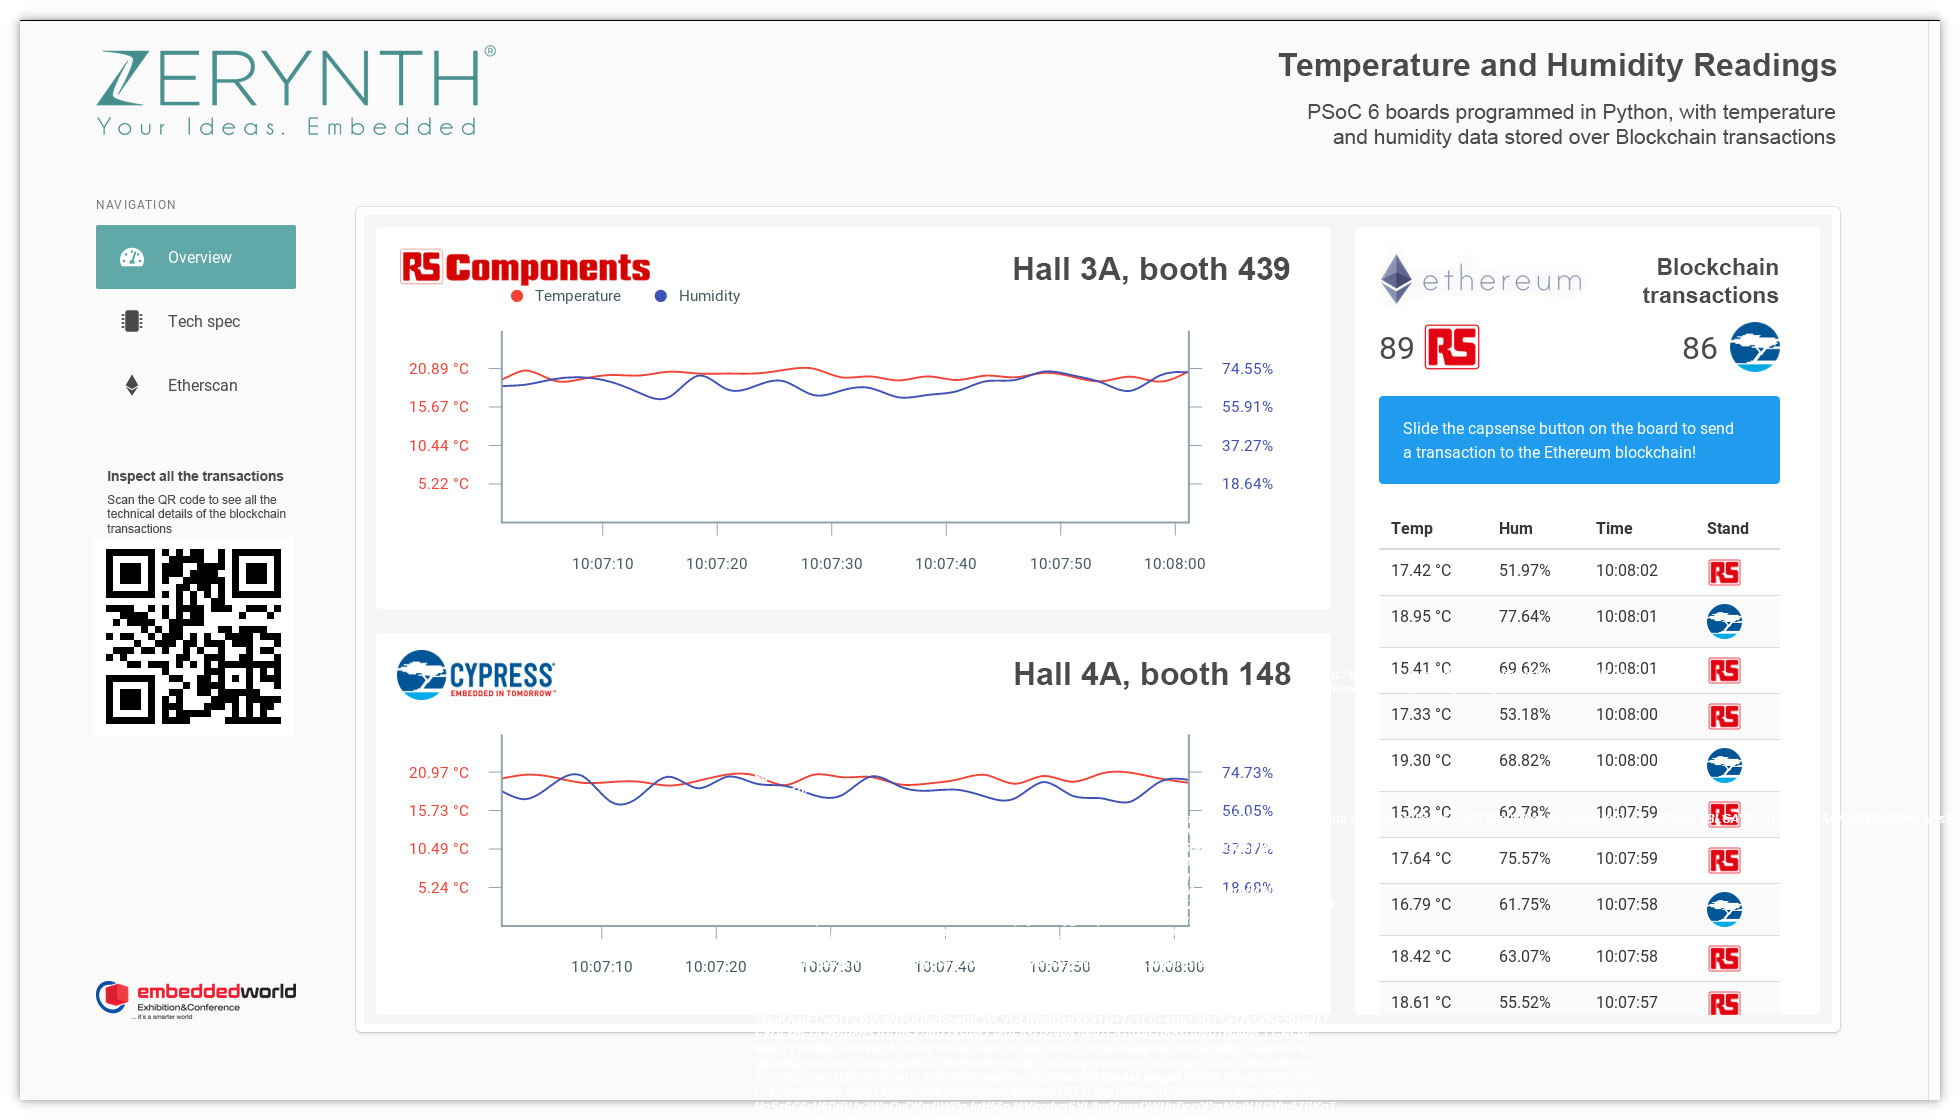Select the 10:07:57 time cell
This screenshot has width=1960, height=1120.
pos(1627,1002)
